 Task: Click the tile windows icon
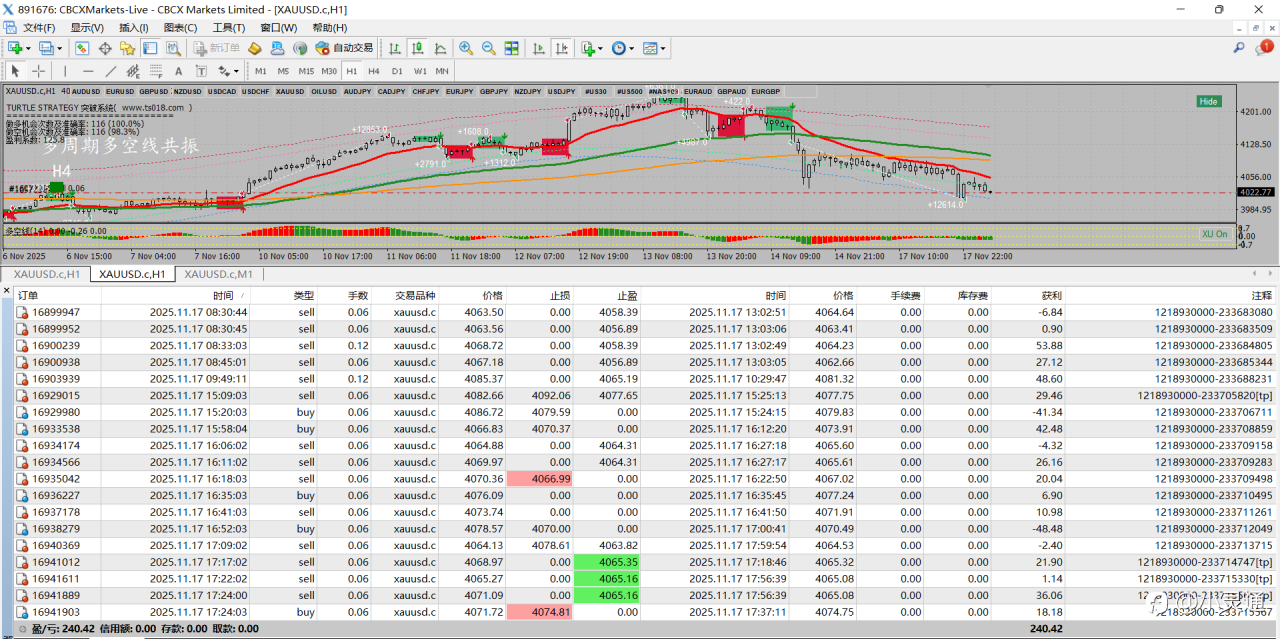click(512, 48)
